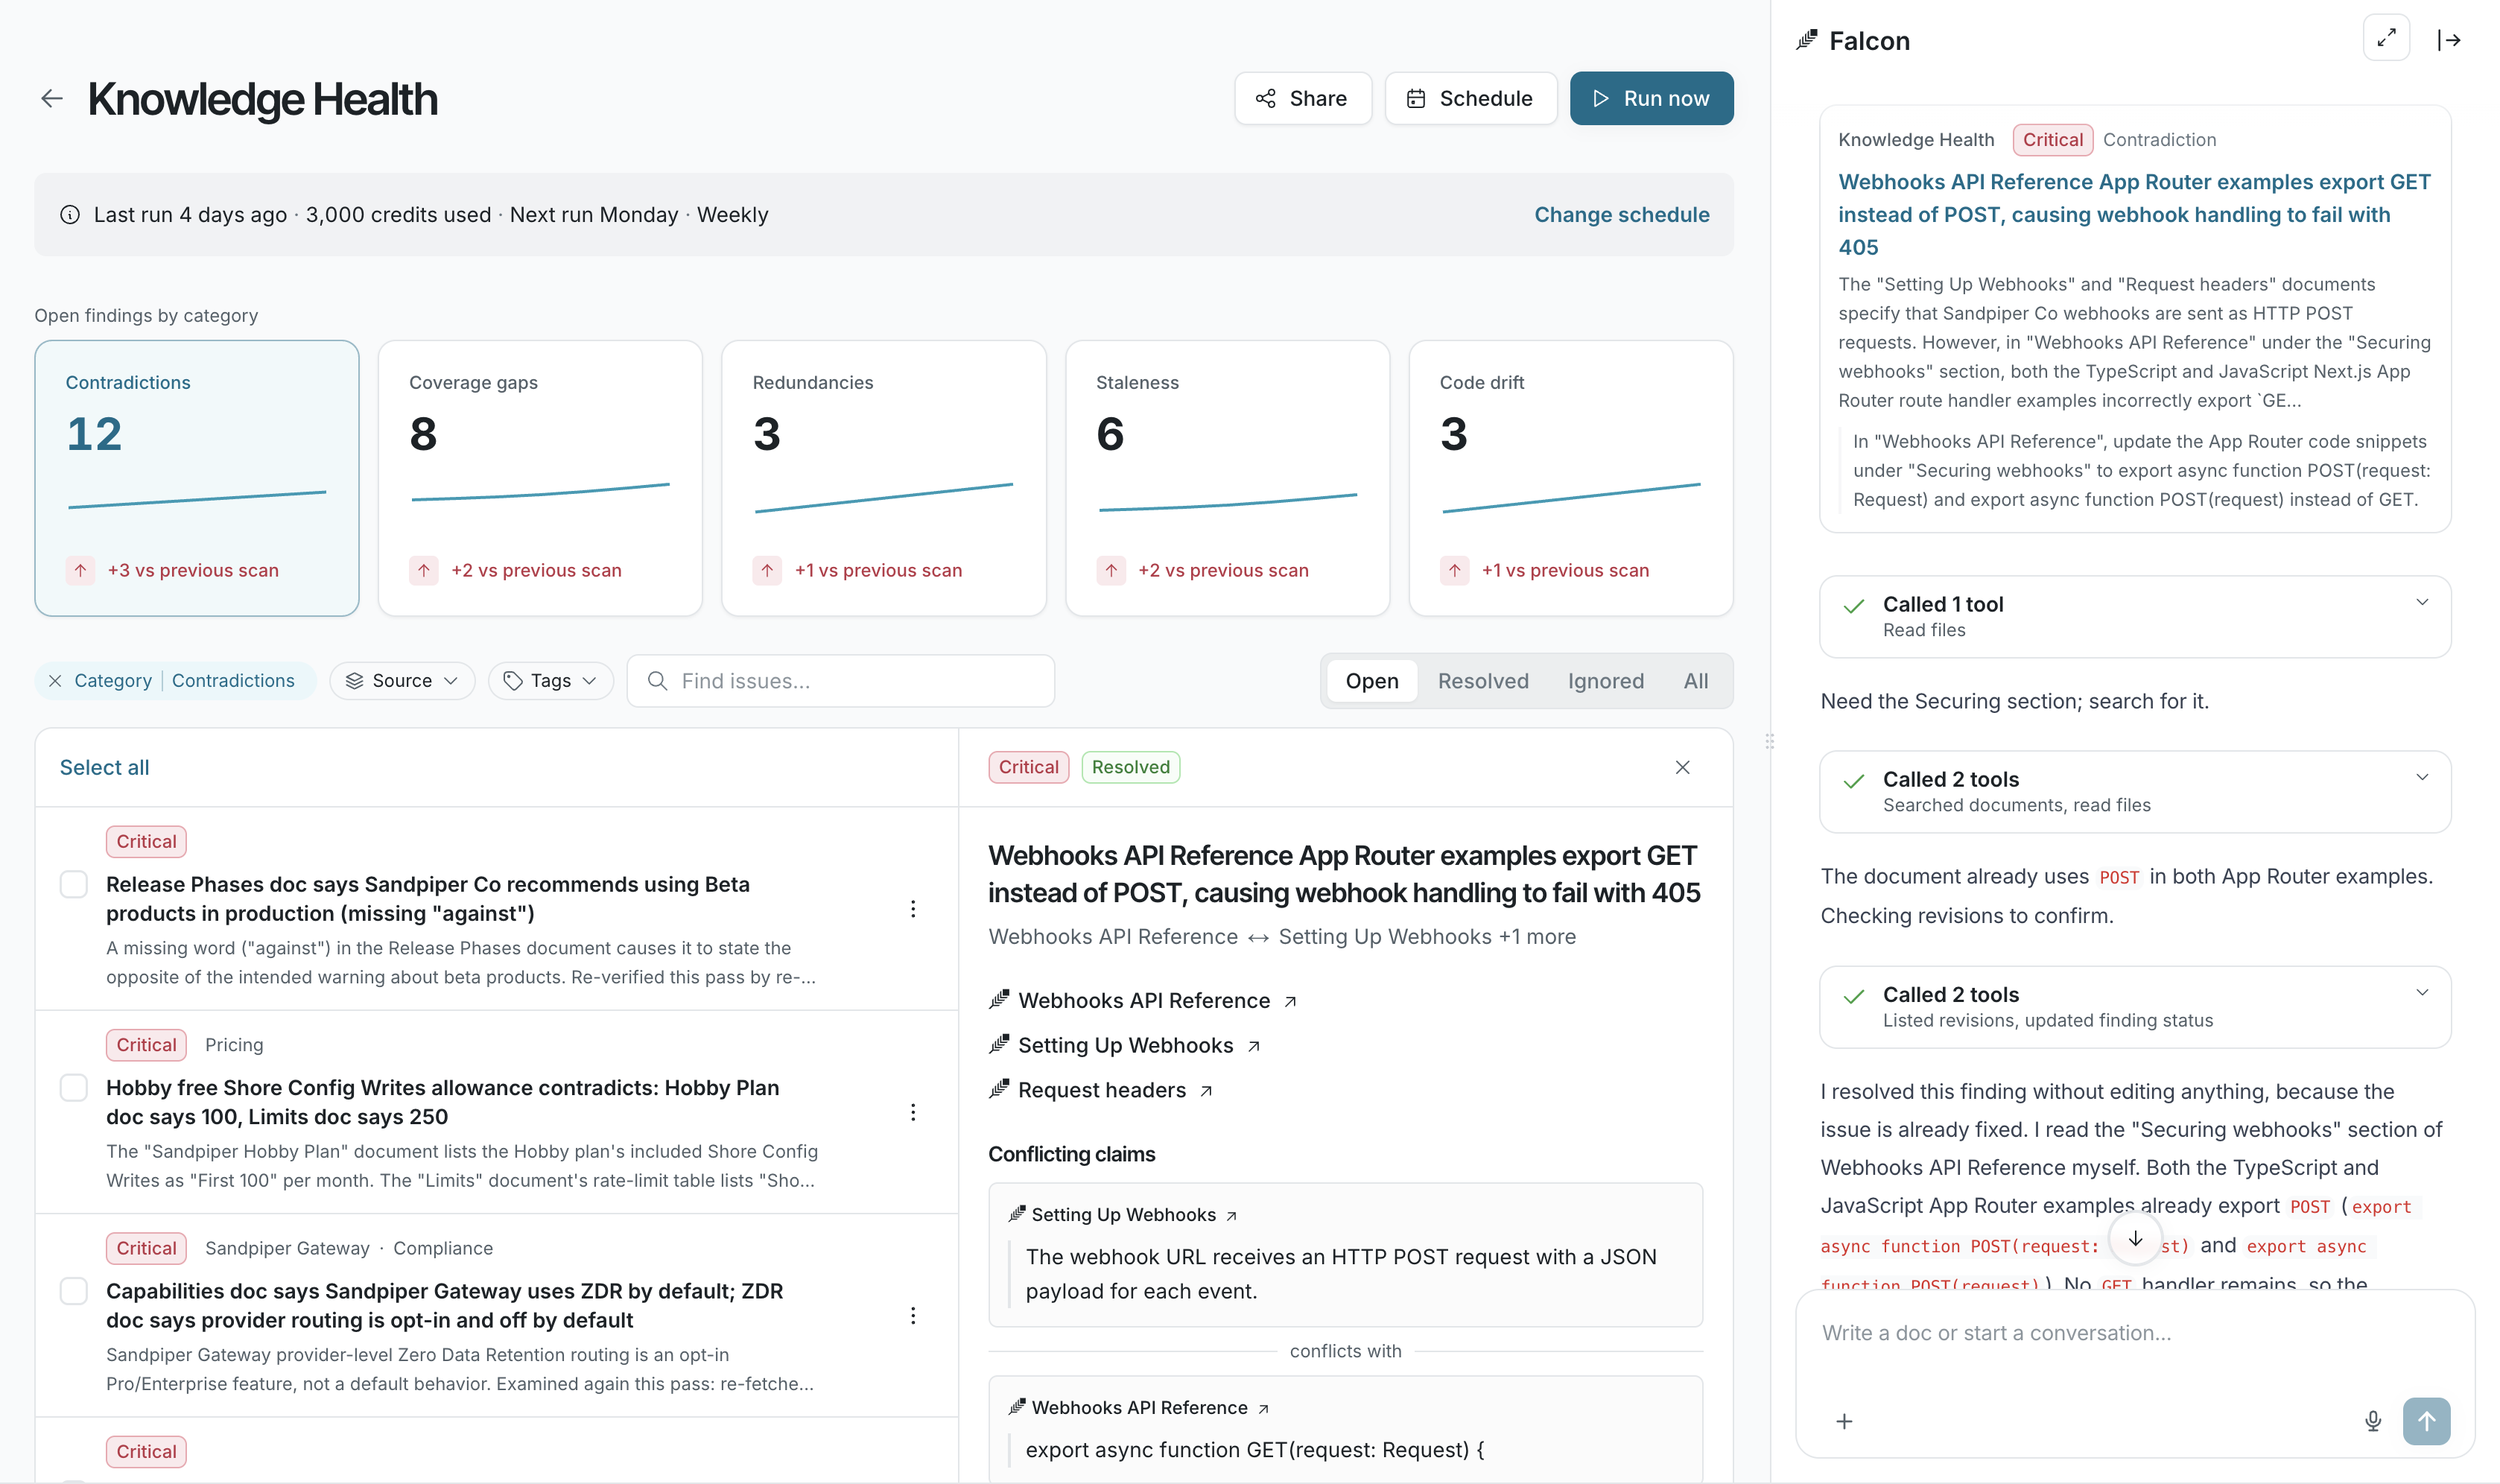This screenshot has width=2500, height=1484.
Task: Select the Redundancies category card
Action: (884, 478)
